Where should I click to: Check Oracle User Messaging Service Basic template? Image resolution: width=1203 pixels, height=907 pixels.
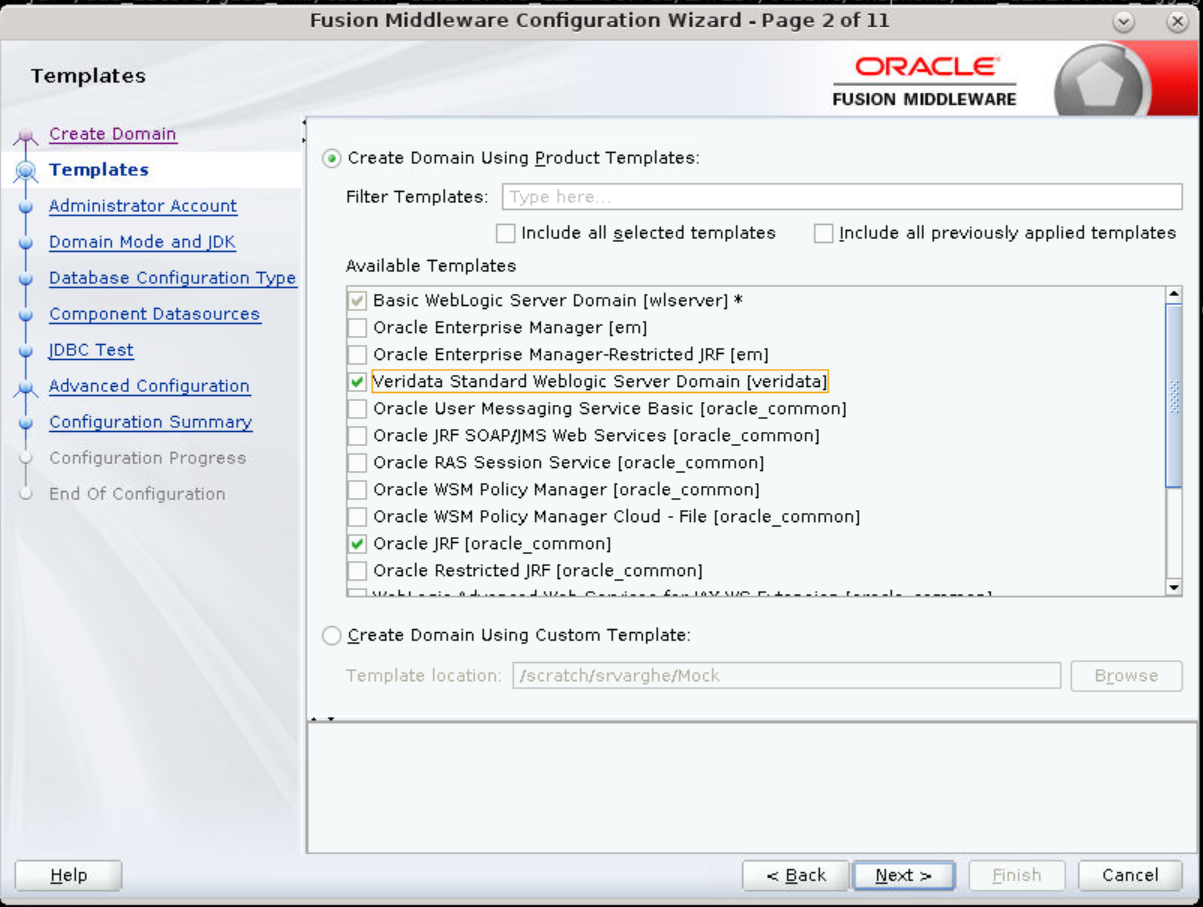coord(357,408)
